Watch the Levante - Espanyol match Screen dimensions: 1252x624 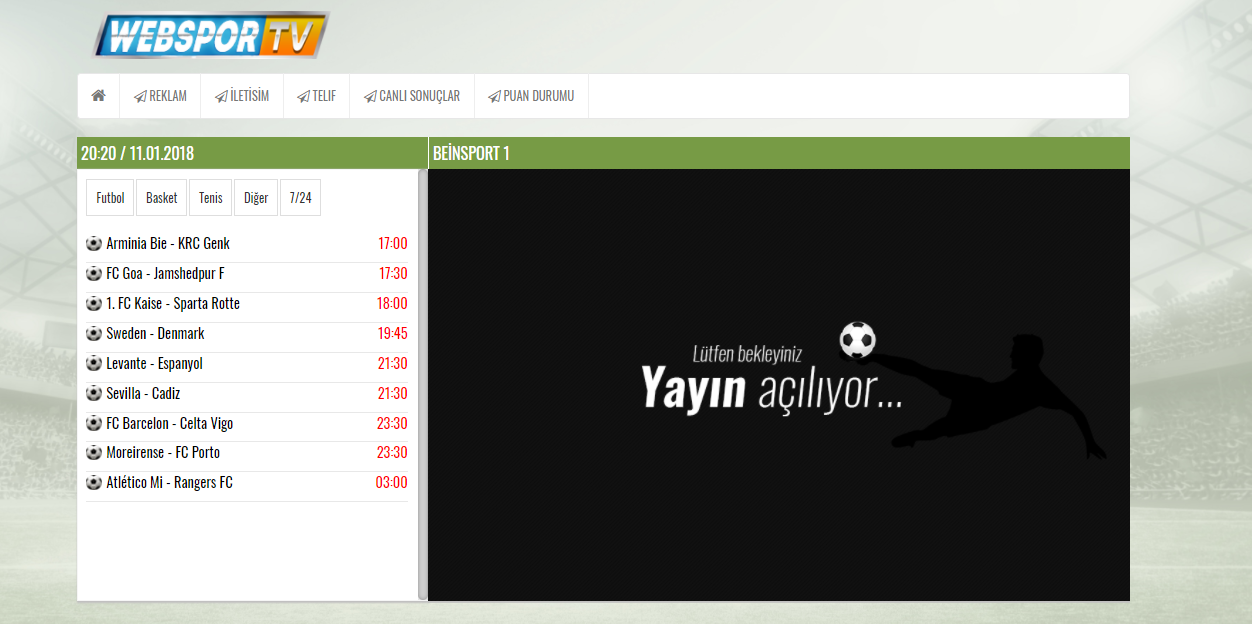tap(154, 363)
